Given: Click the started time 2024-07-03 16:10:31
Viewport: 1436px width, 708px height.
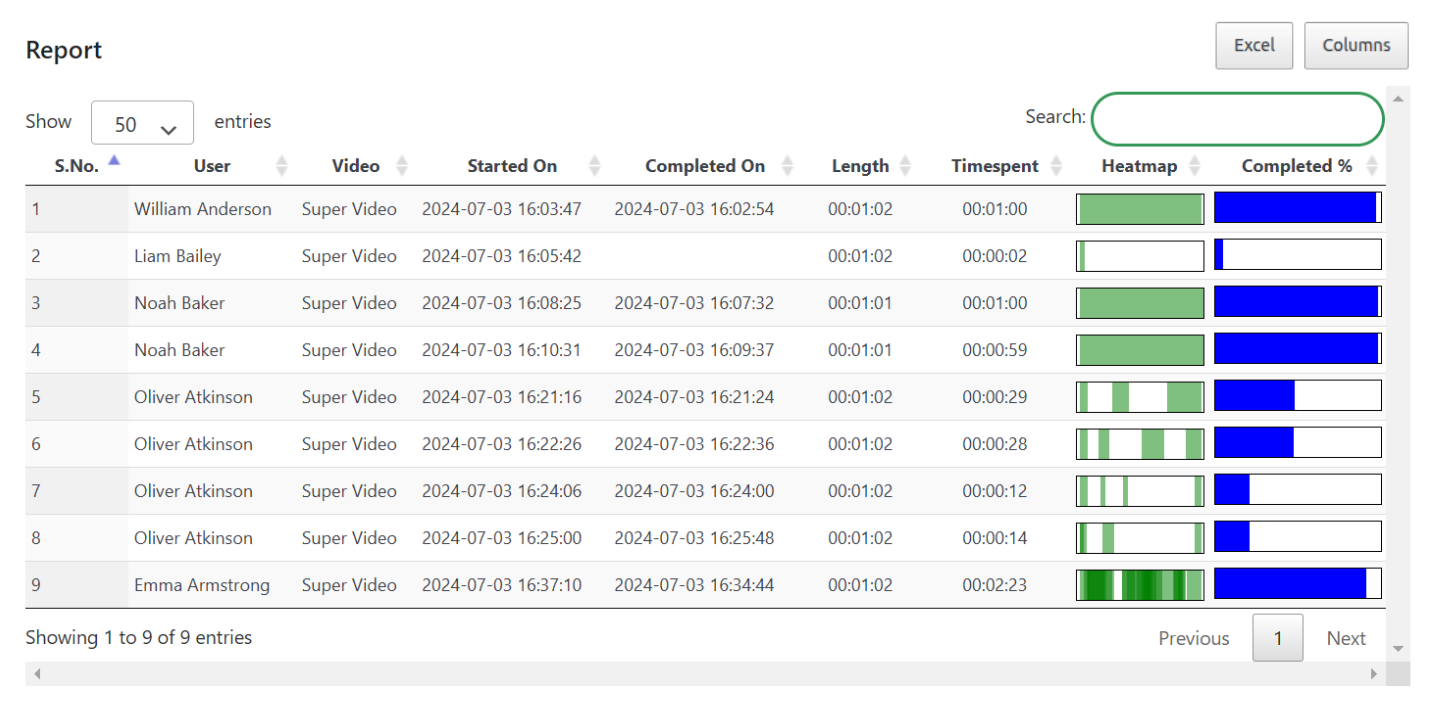Looking at the screenshot, I should coord(502,350).
